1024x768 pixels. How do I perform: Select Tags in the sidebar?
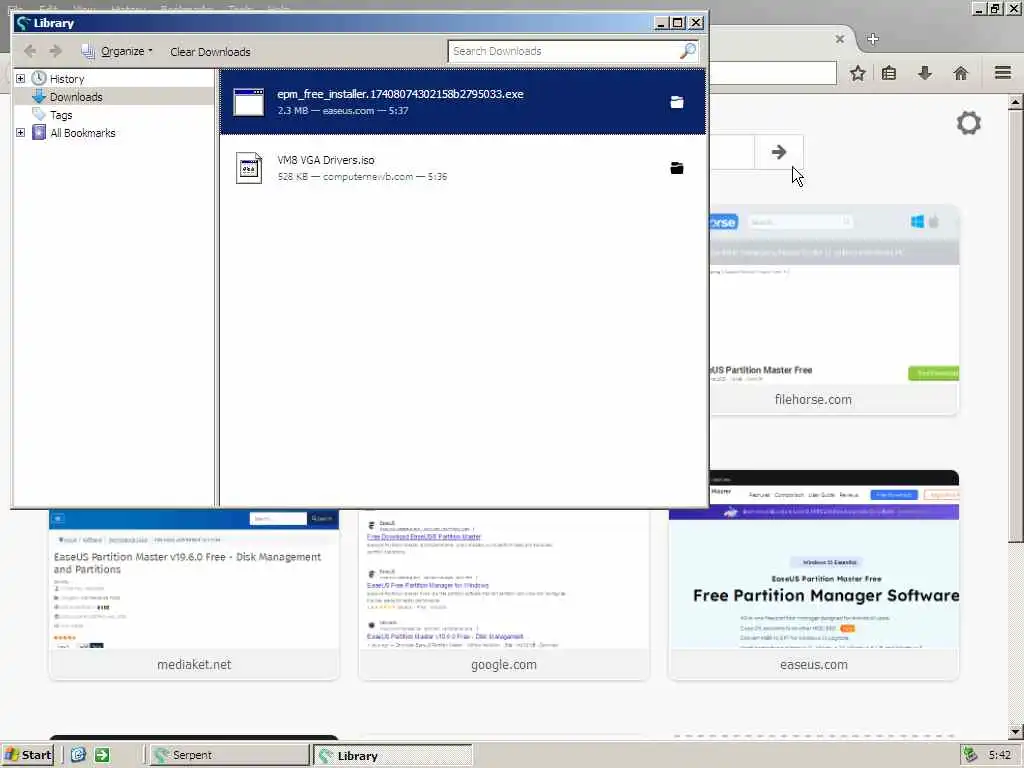click(x=61, y=115)
